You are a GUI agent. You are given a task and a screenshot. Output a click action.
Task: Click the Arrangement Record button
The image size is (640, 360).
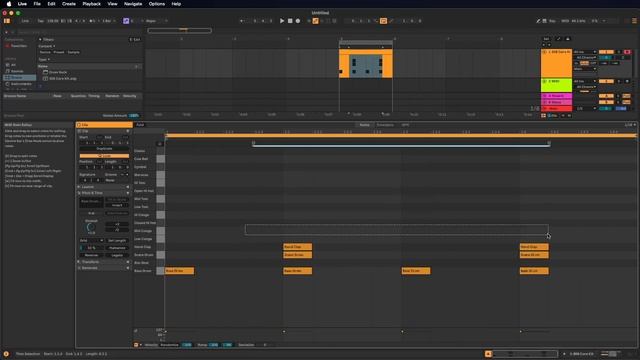pos(298,21)
